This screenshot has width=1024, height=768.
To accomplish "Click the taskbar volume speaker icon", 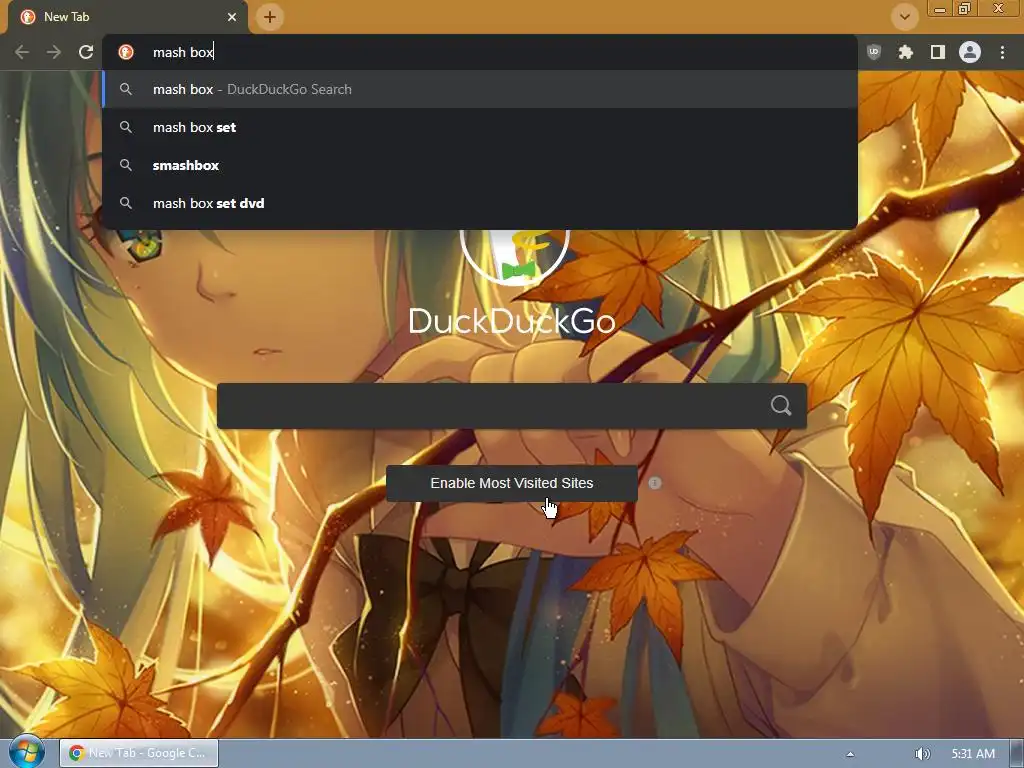I will point(922,754).
